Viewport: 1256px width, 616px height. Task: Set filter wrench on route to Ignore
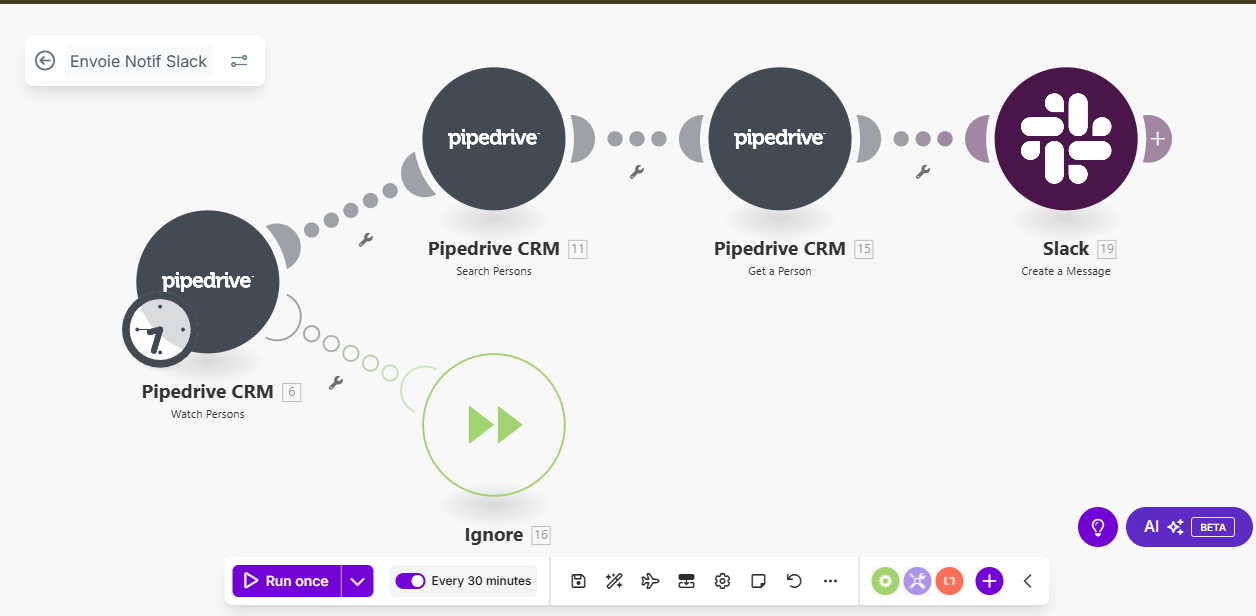(336, 382)
